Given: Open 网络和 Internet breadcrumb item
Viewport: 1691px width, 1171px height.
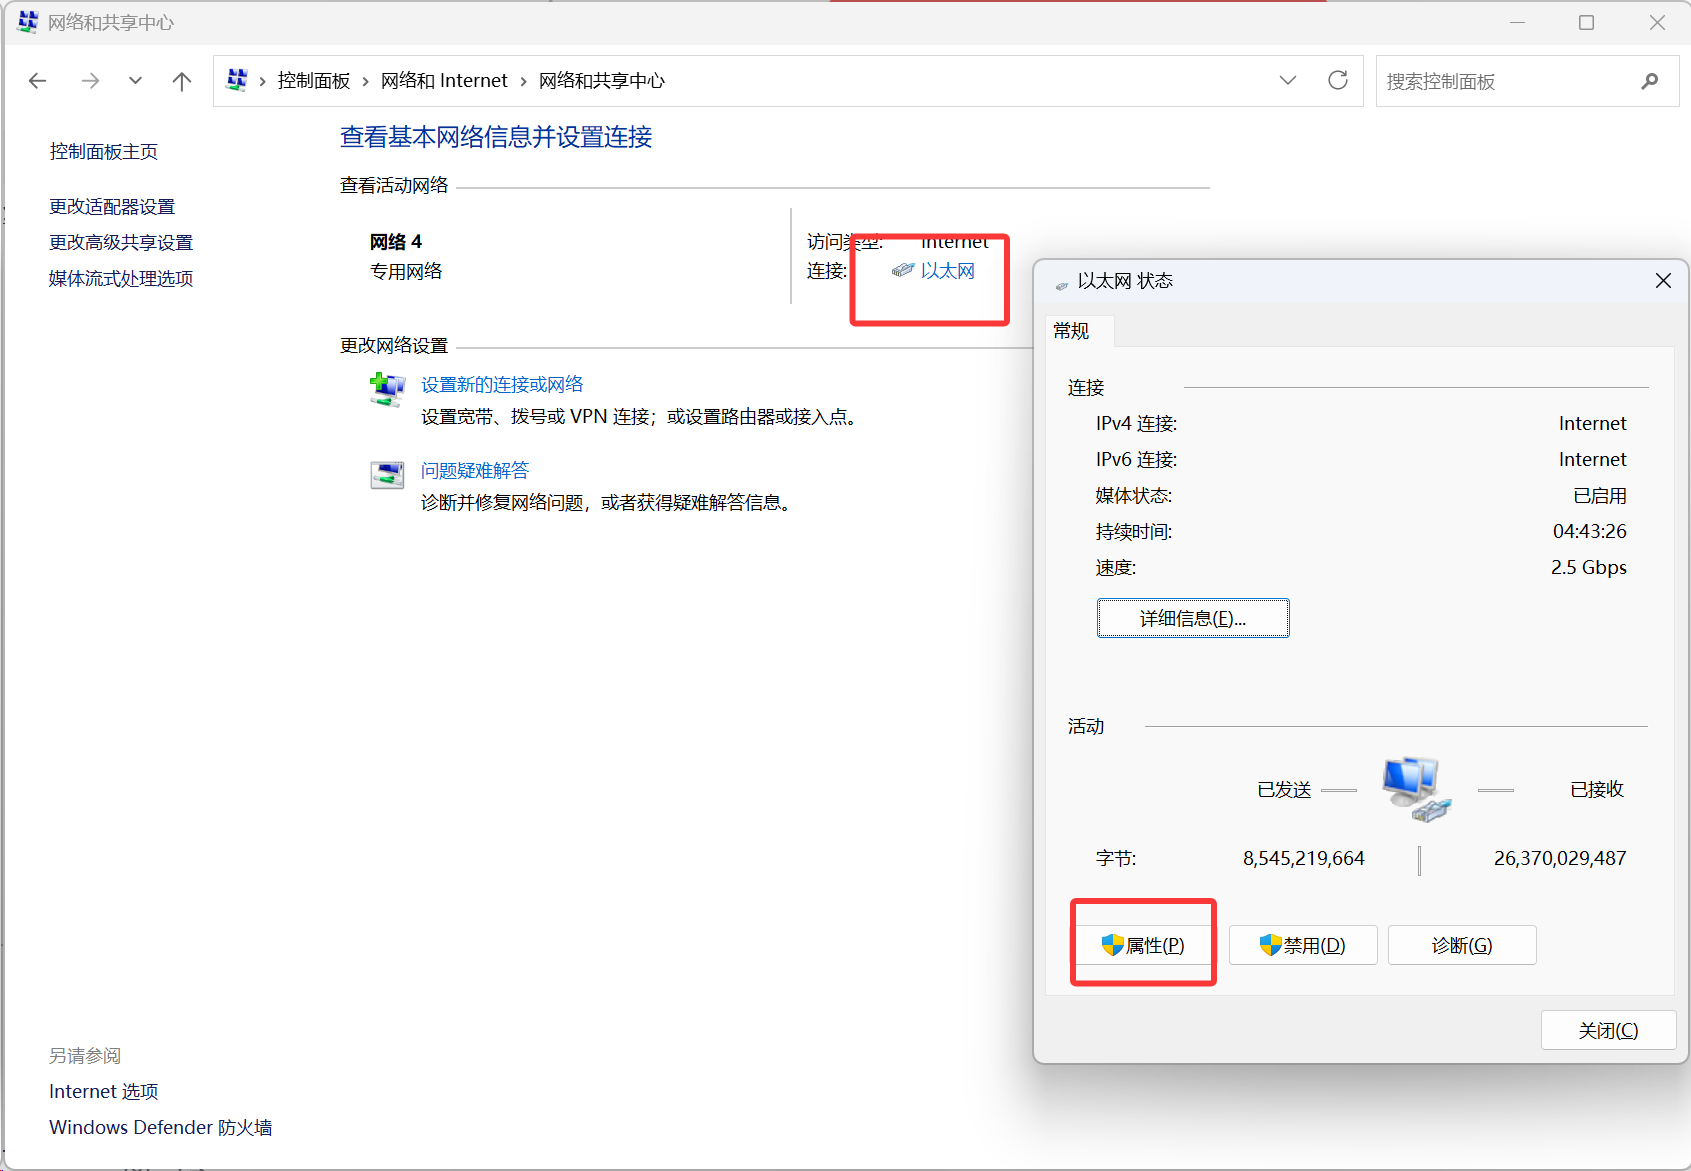Looking at the screenshot, I should (x=444, y=81).
